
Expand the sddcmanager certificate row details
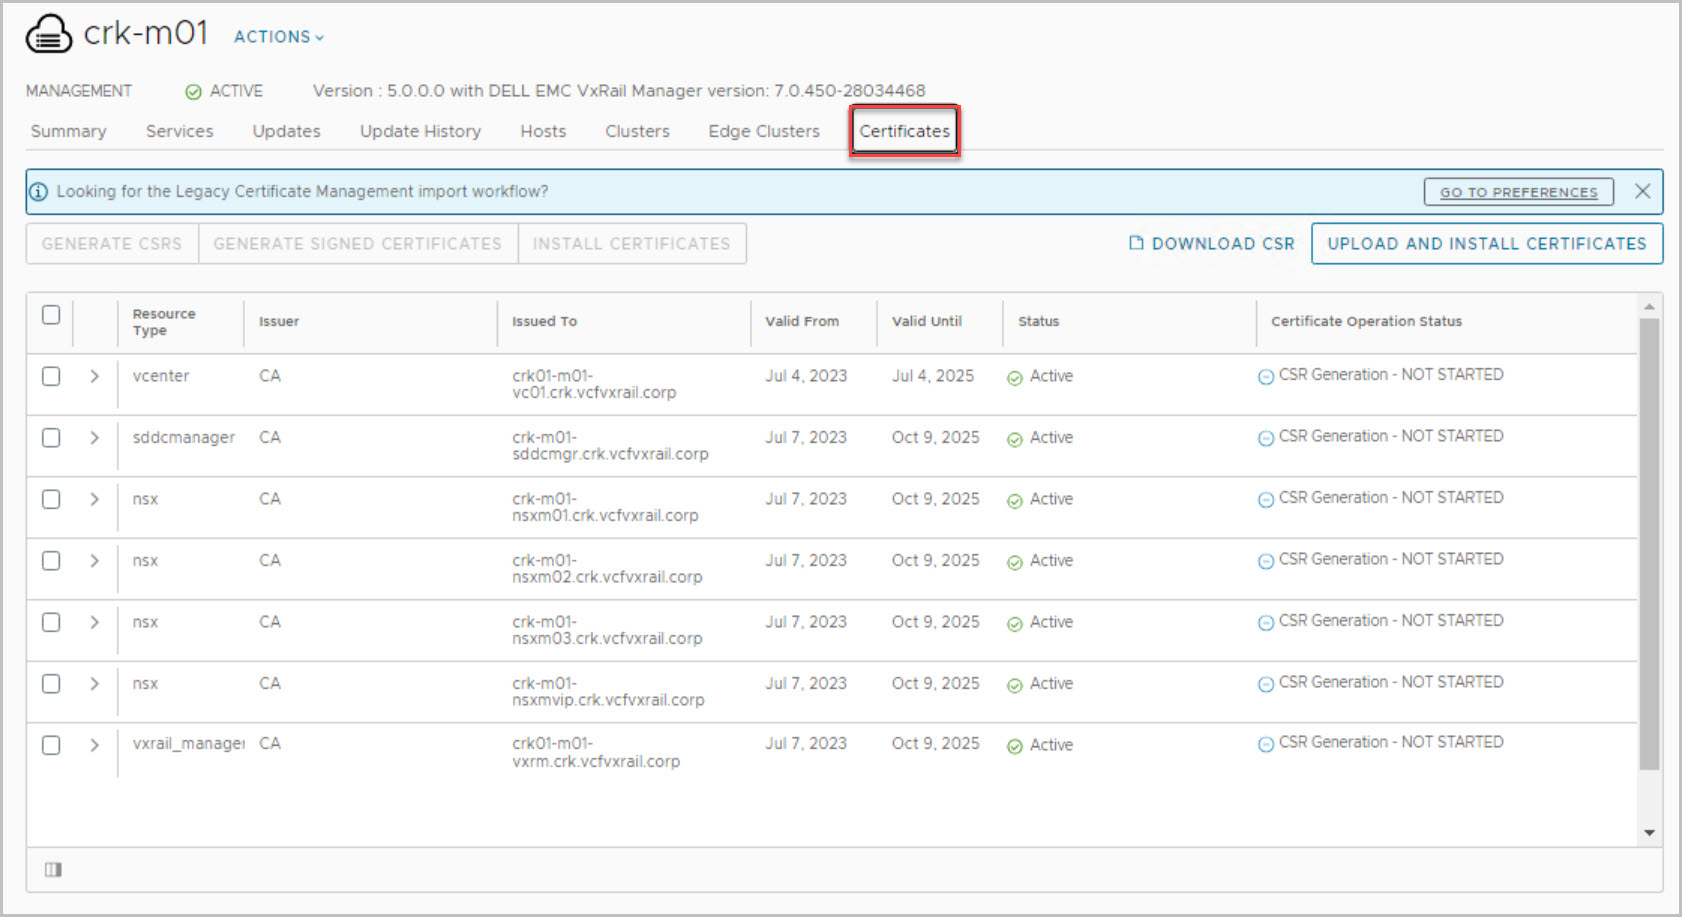[94, 438]
